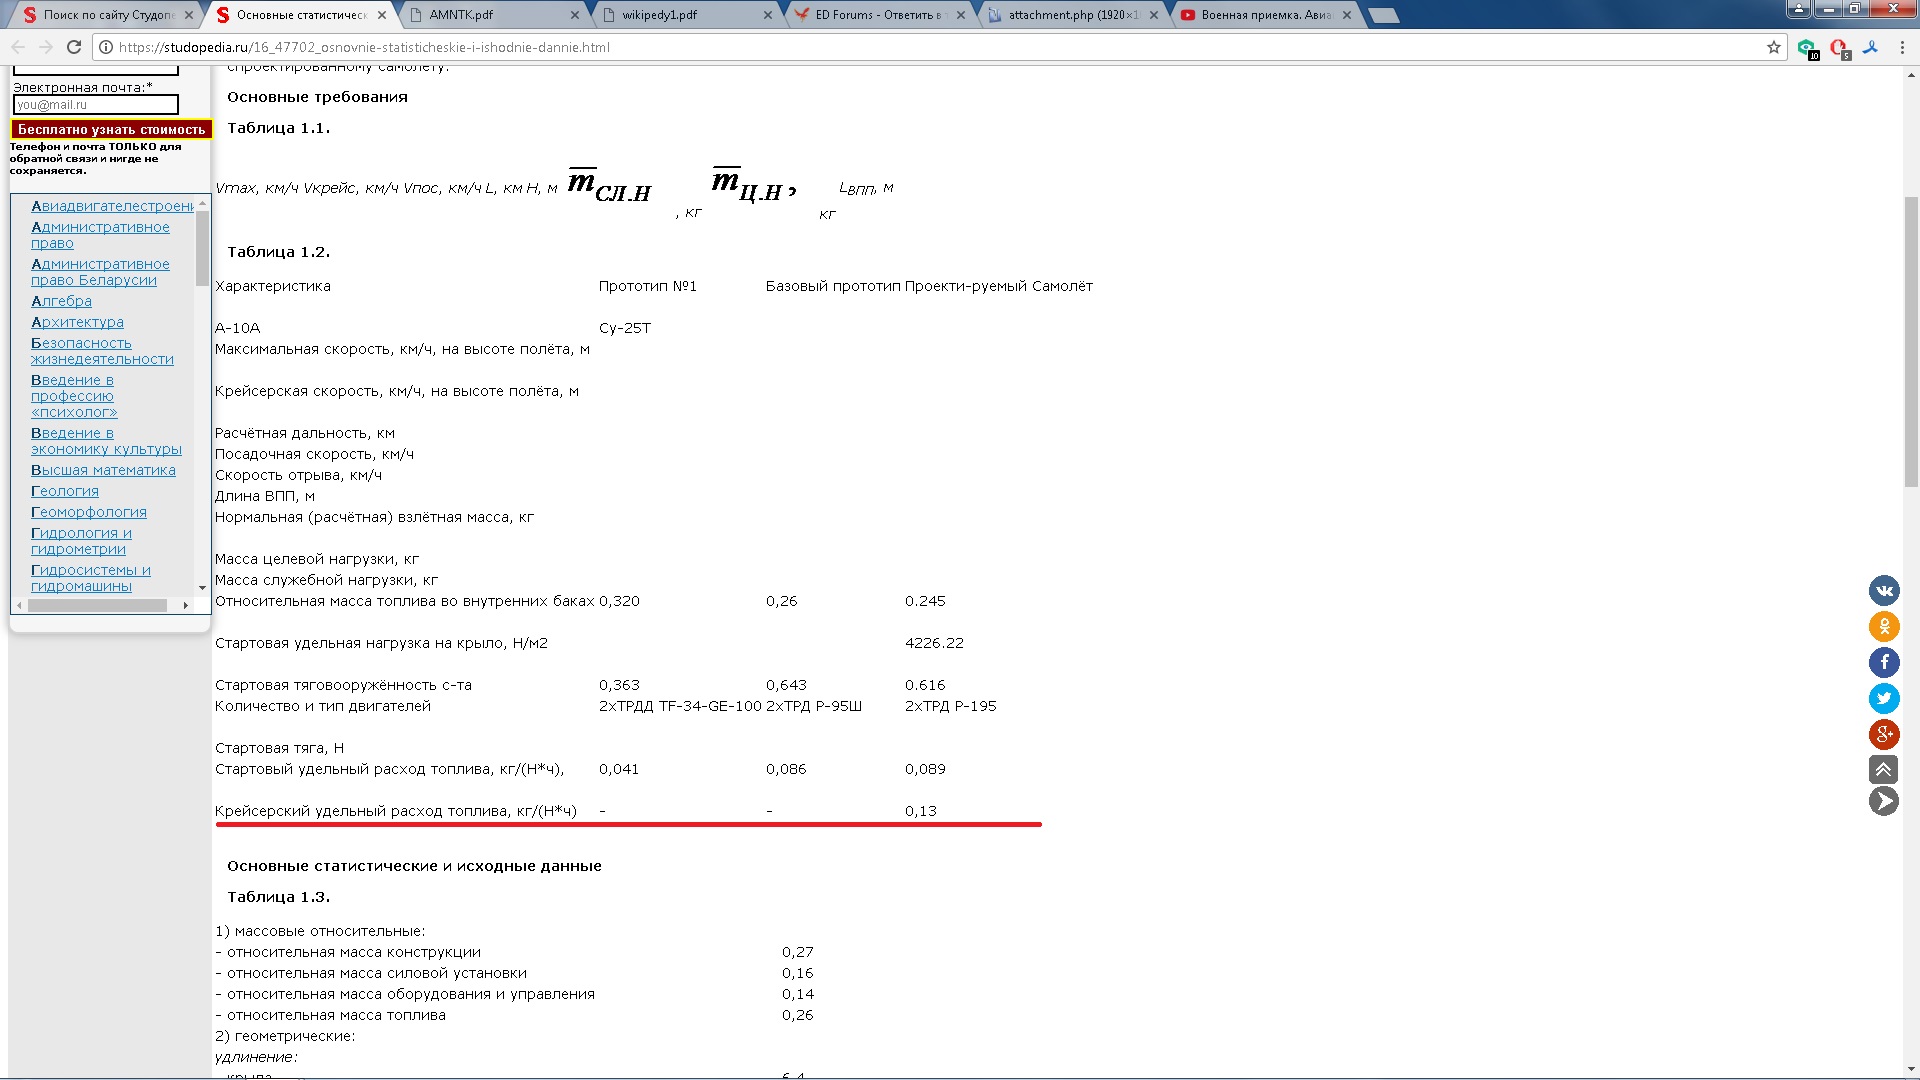Viewport: 1920px width, 1080px height.
Task: Open the Авиадвигателестроение category link
Action: [x=112, y=206]
